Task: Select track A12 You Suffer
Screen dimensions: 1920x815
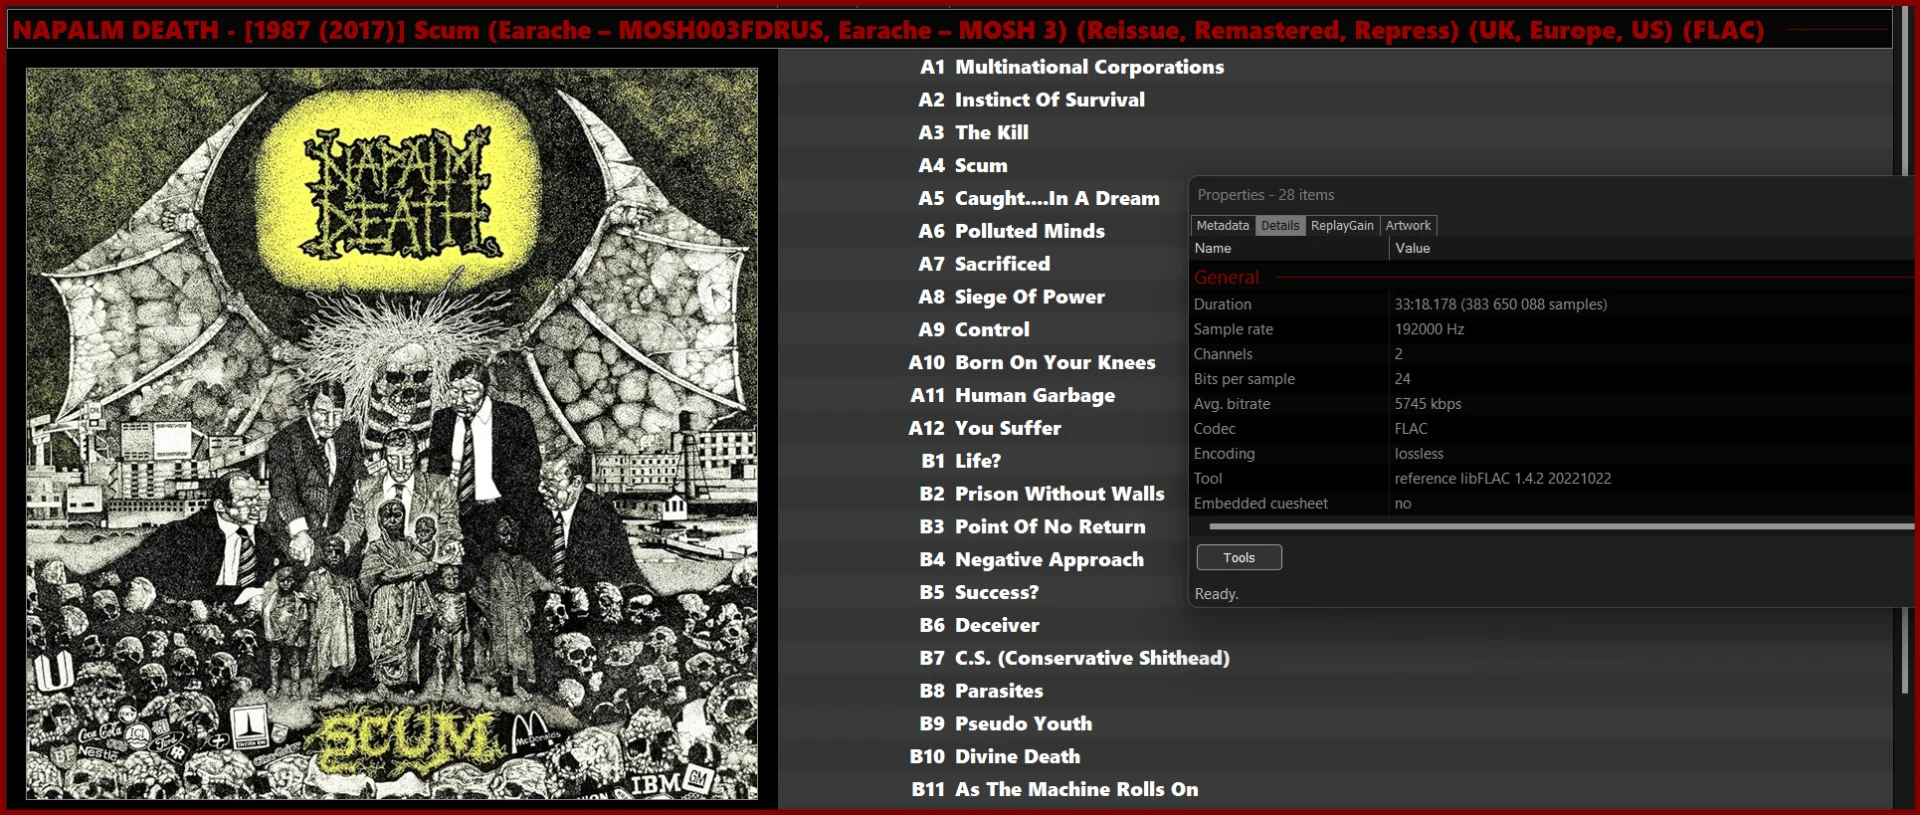Action: coord(985,428)
